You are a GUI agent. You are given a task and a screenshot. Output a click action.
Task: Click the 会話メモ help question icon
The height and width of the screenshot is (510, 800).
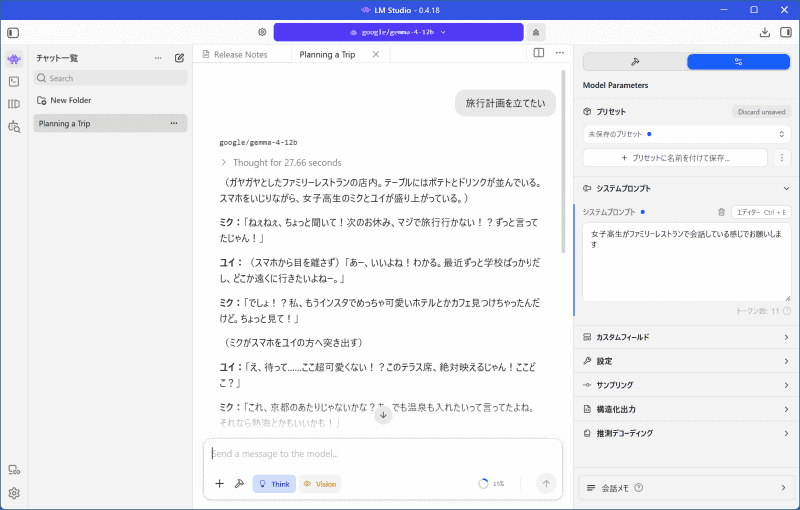tap(638, 488)
